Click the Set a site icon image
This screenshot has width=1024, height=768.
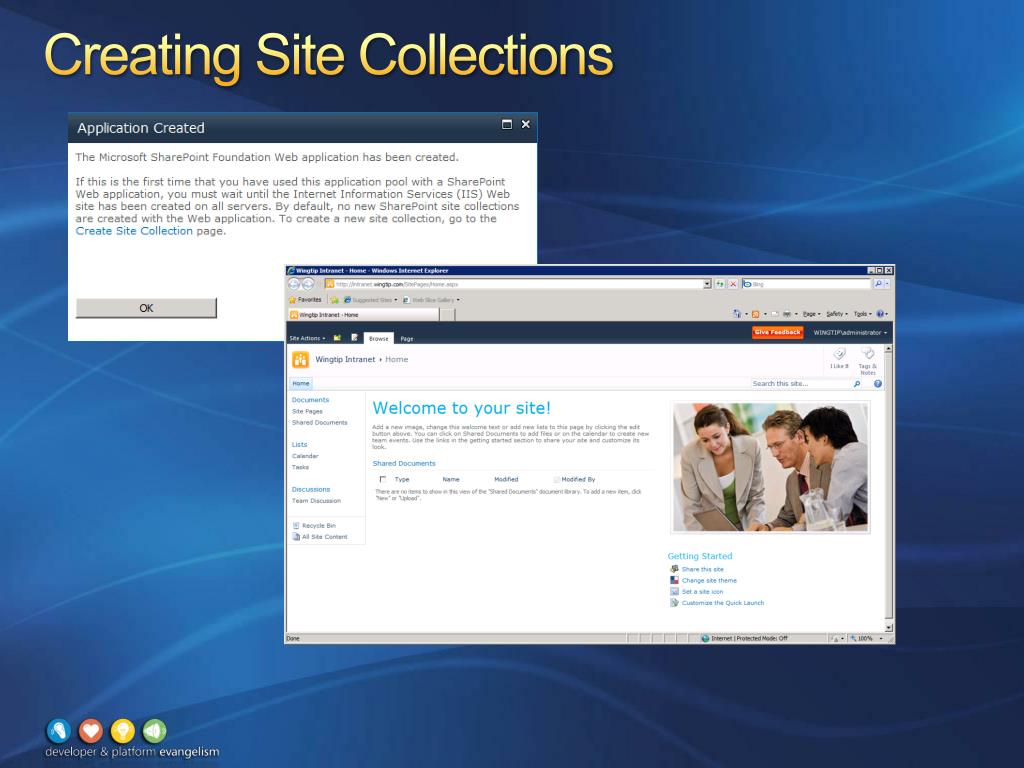(x=675, y=591)
